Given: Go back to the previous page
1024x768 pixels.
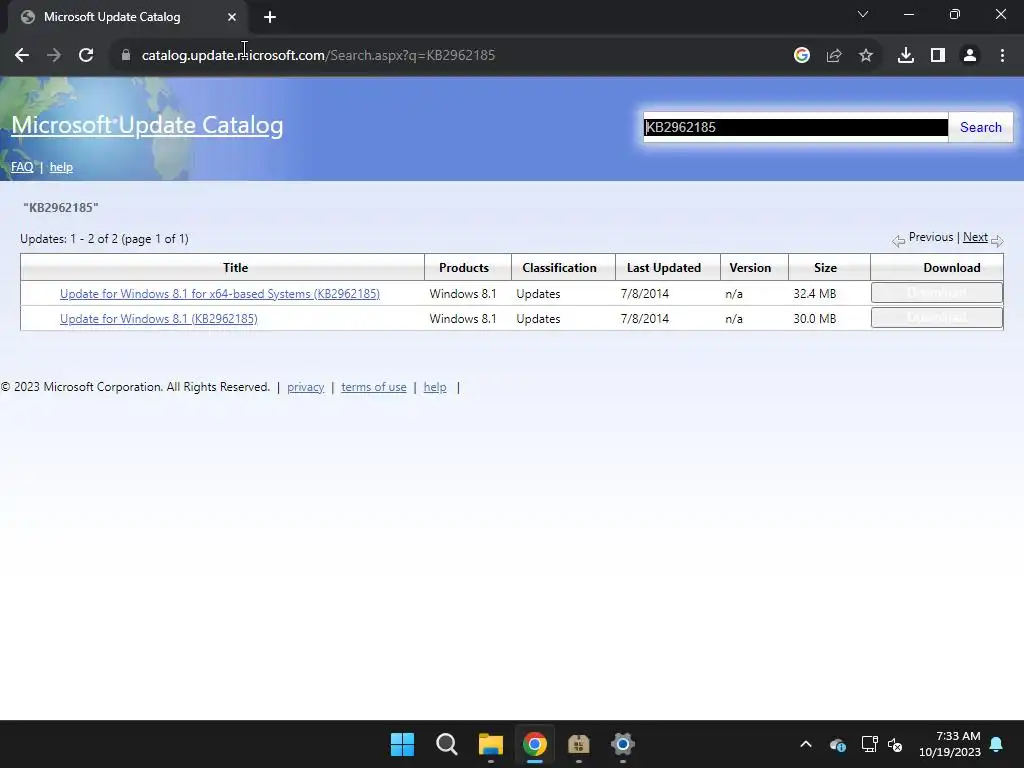Looking at the screenshot, I should [22, 56].
